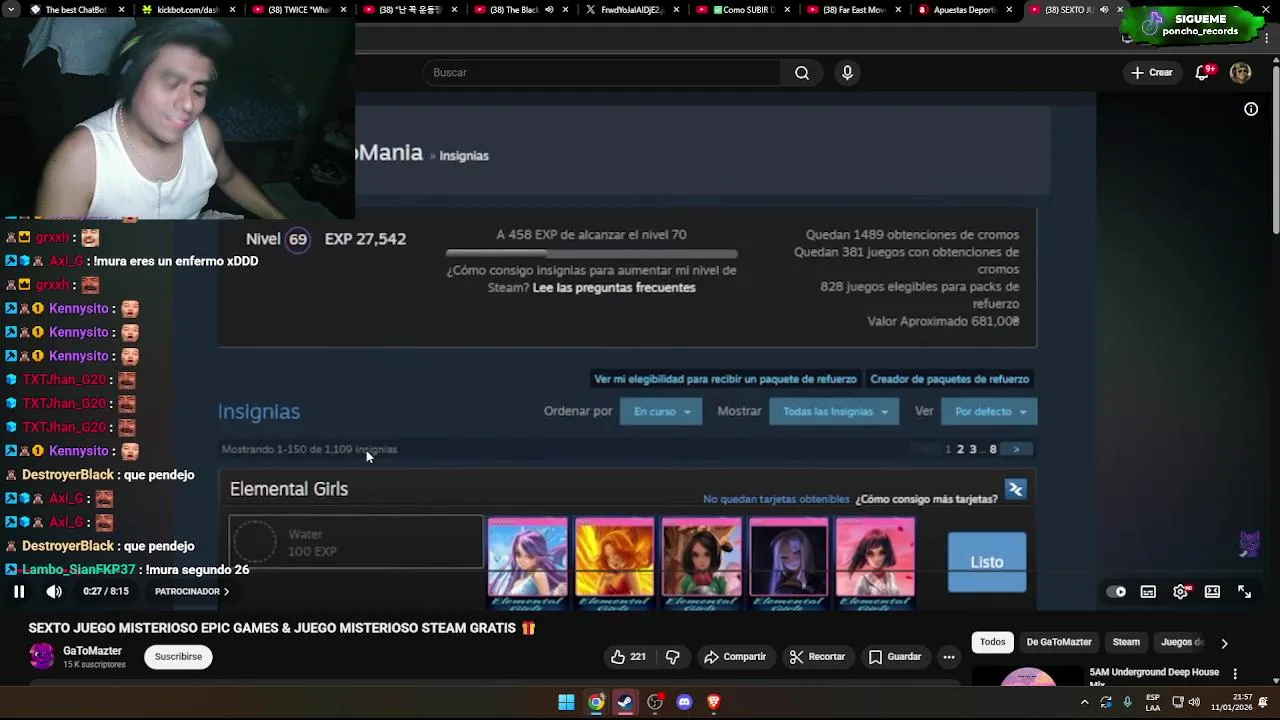
Task: Click the Elemental Girls badge title
Action: point(289,489)
